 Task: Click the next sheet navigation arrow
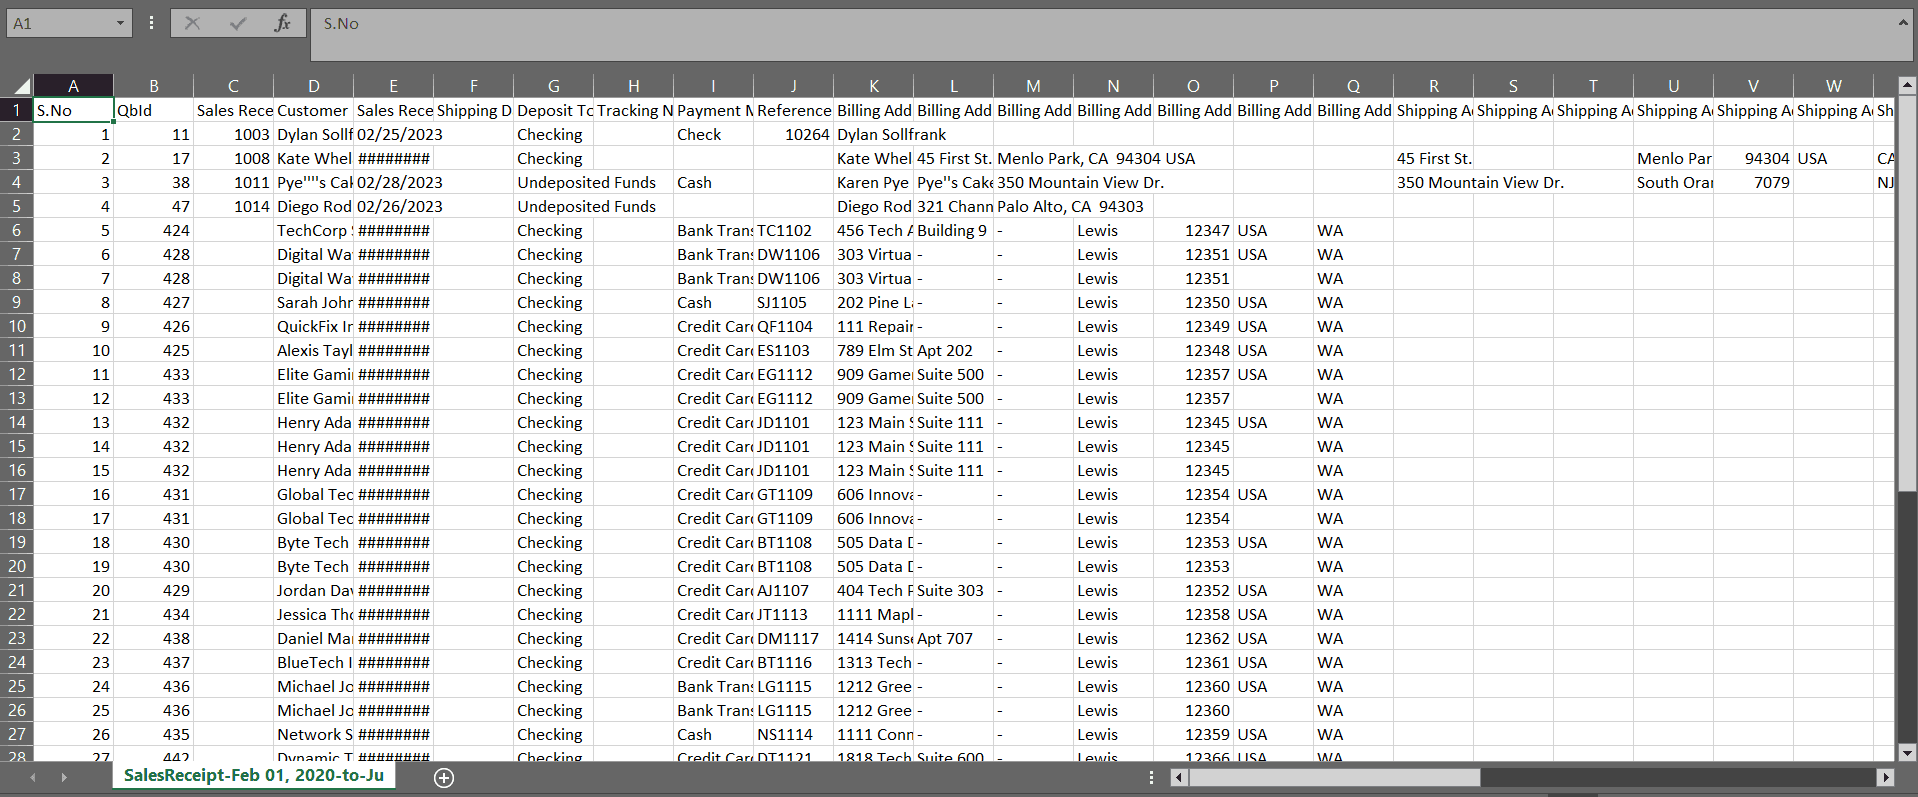tap(63, 777)
